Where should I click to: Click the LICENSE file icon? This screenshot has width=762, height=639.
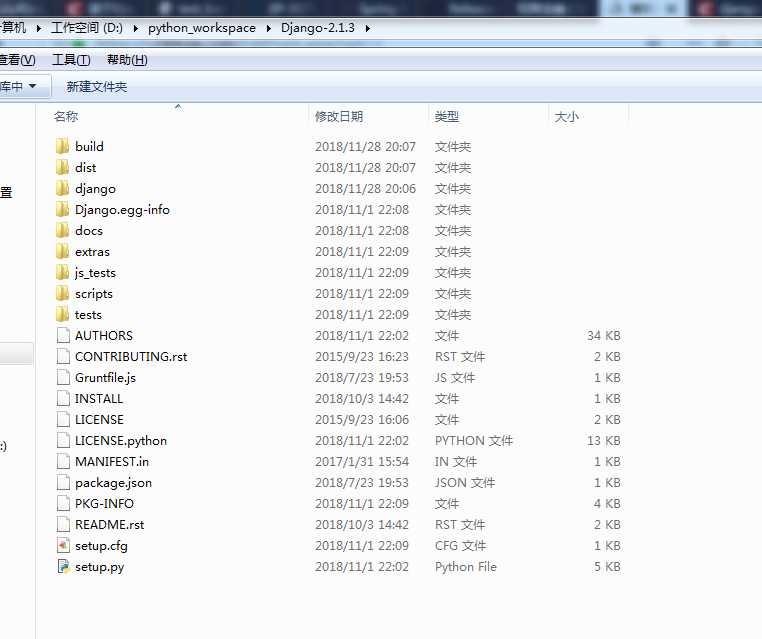63,419
